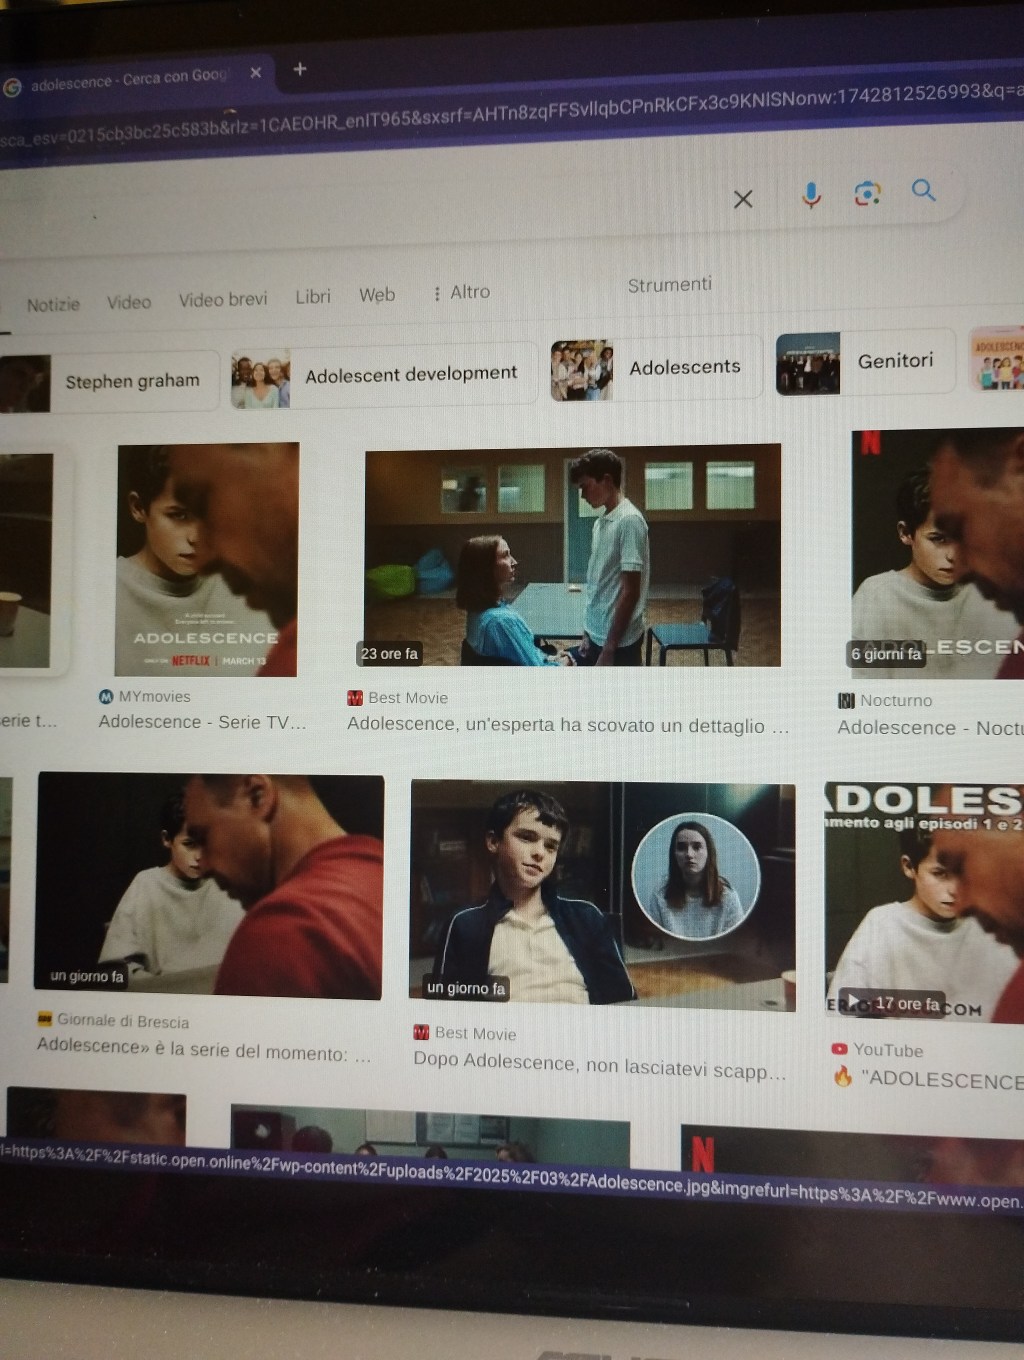The image size is (1024, 1360).
Task: Click the X to clear the search field
Action: coord(742,200)
